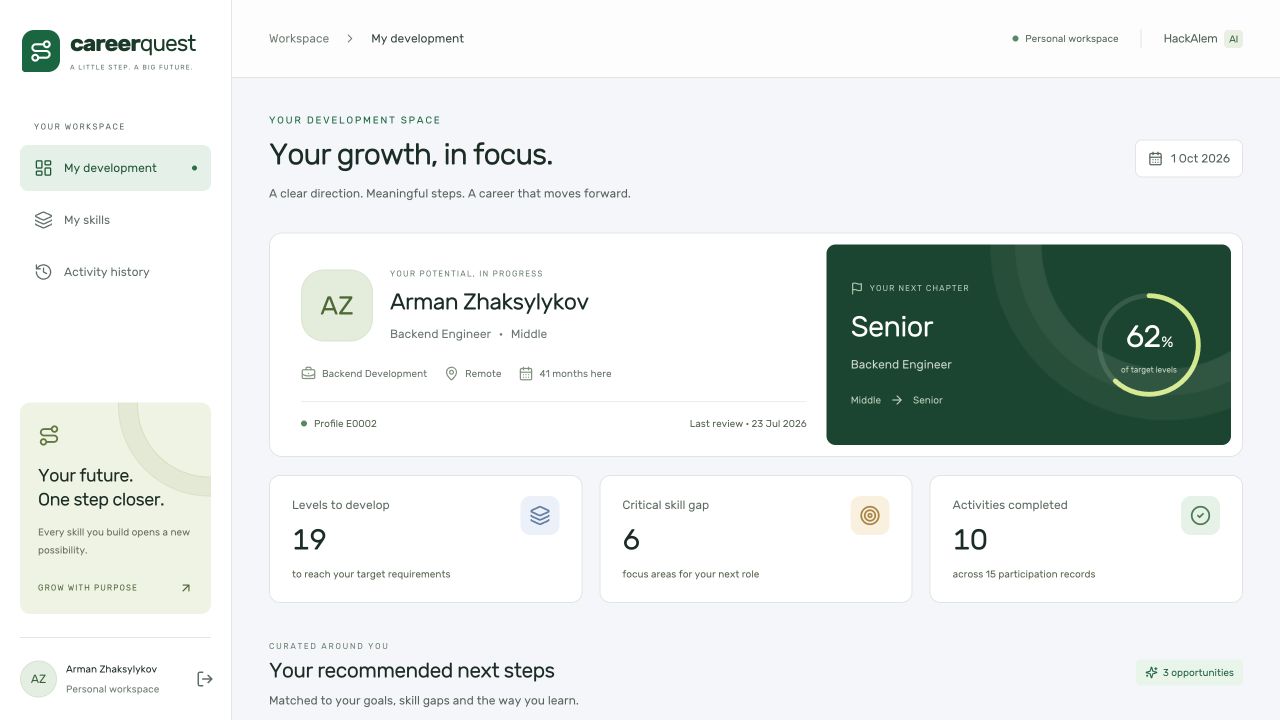This screenshot has height=720, width=1280.
Task: Click the arrow icon beside Grow with purpose
Action: (x=185, y=588)
